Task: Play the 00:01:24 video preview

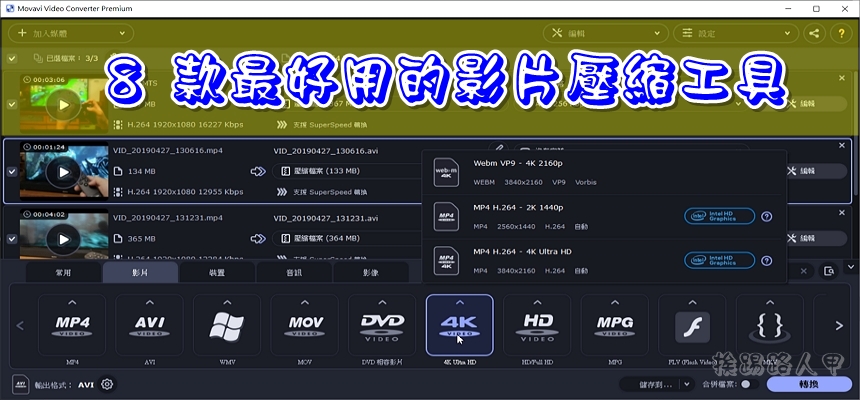Action: pyautogui.click(x=64, y=172)
